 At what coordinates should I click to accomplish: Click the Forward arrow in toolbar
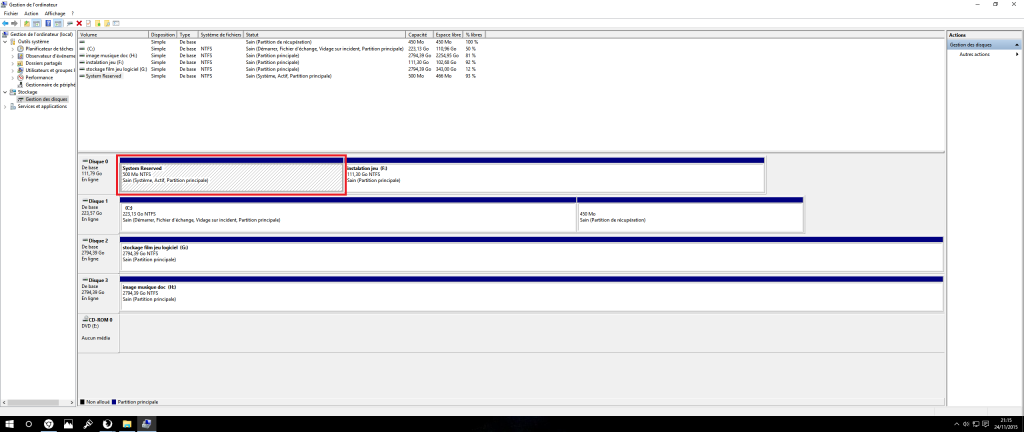click(14, 23)
